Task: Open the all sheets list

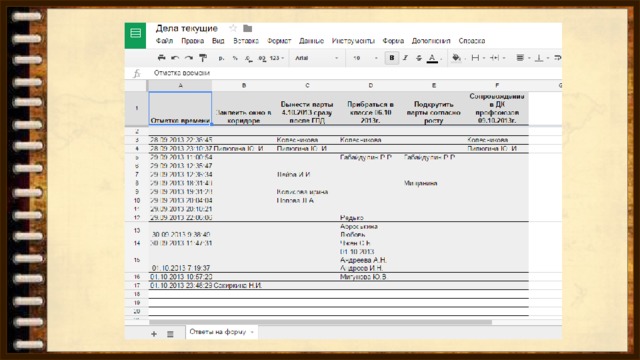Action: [170, 334]
